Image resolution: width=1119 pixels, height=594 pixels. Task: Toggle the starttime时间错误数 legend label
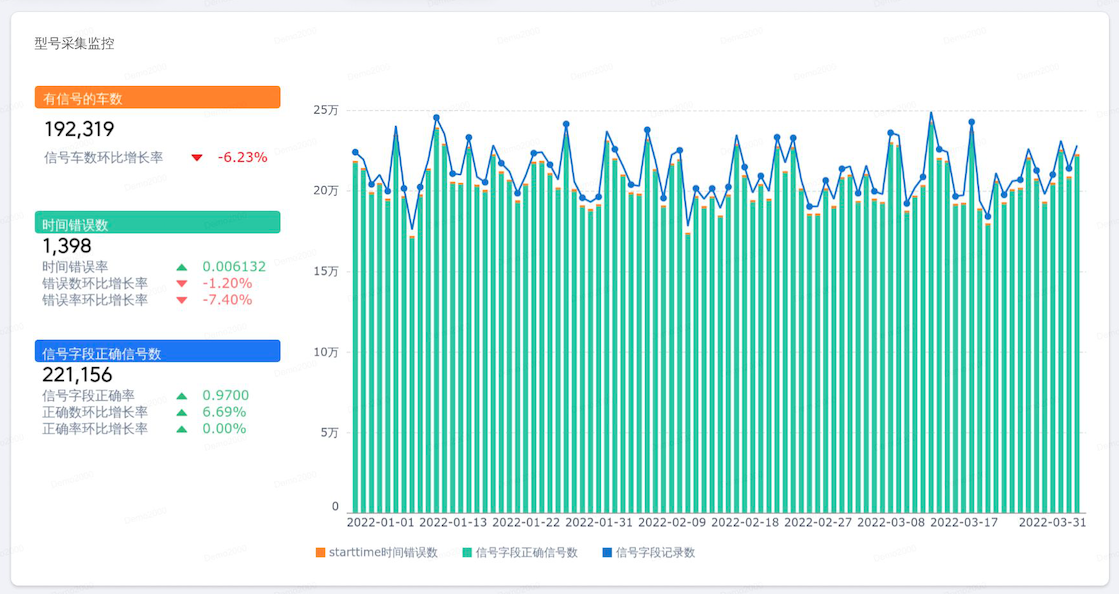point(383,553)
